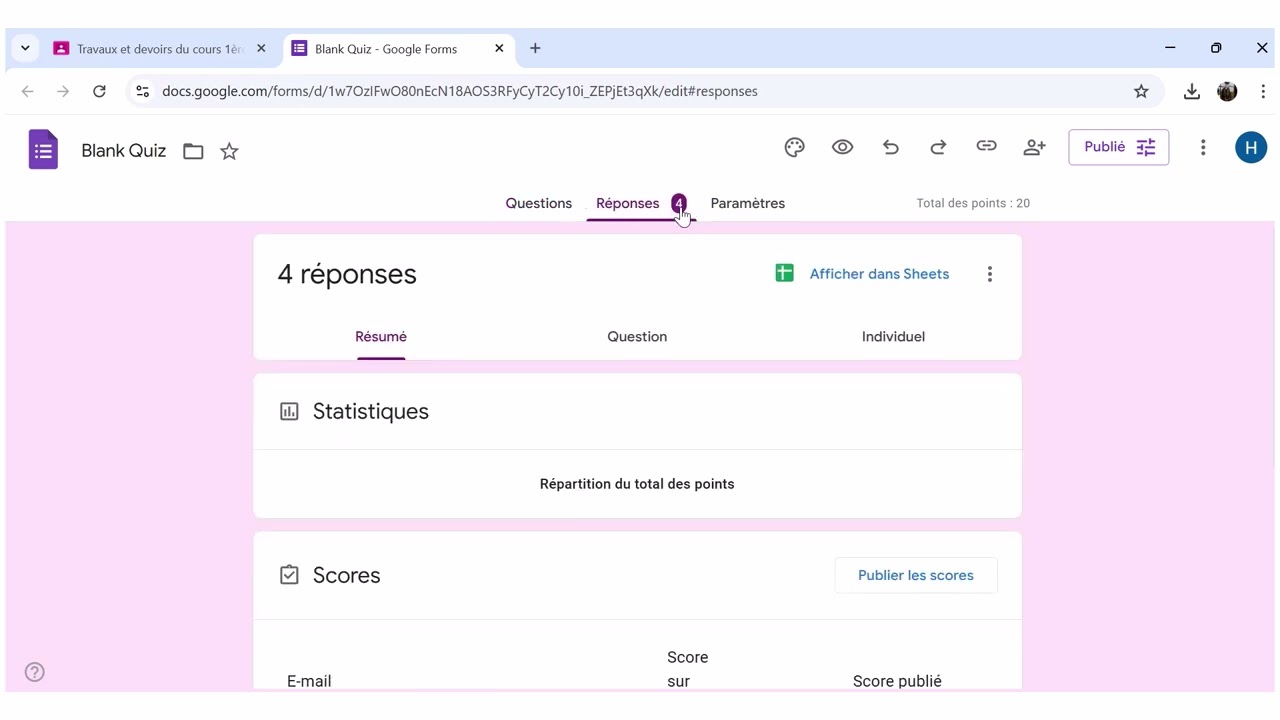Open the Paramètres tab

[x=748, y=203]
